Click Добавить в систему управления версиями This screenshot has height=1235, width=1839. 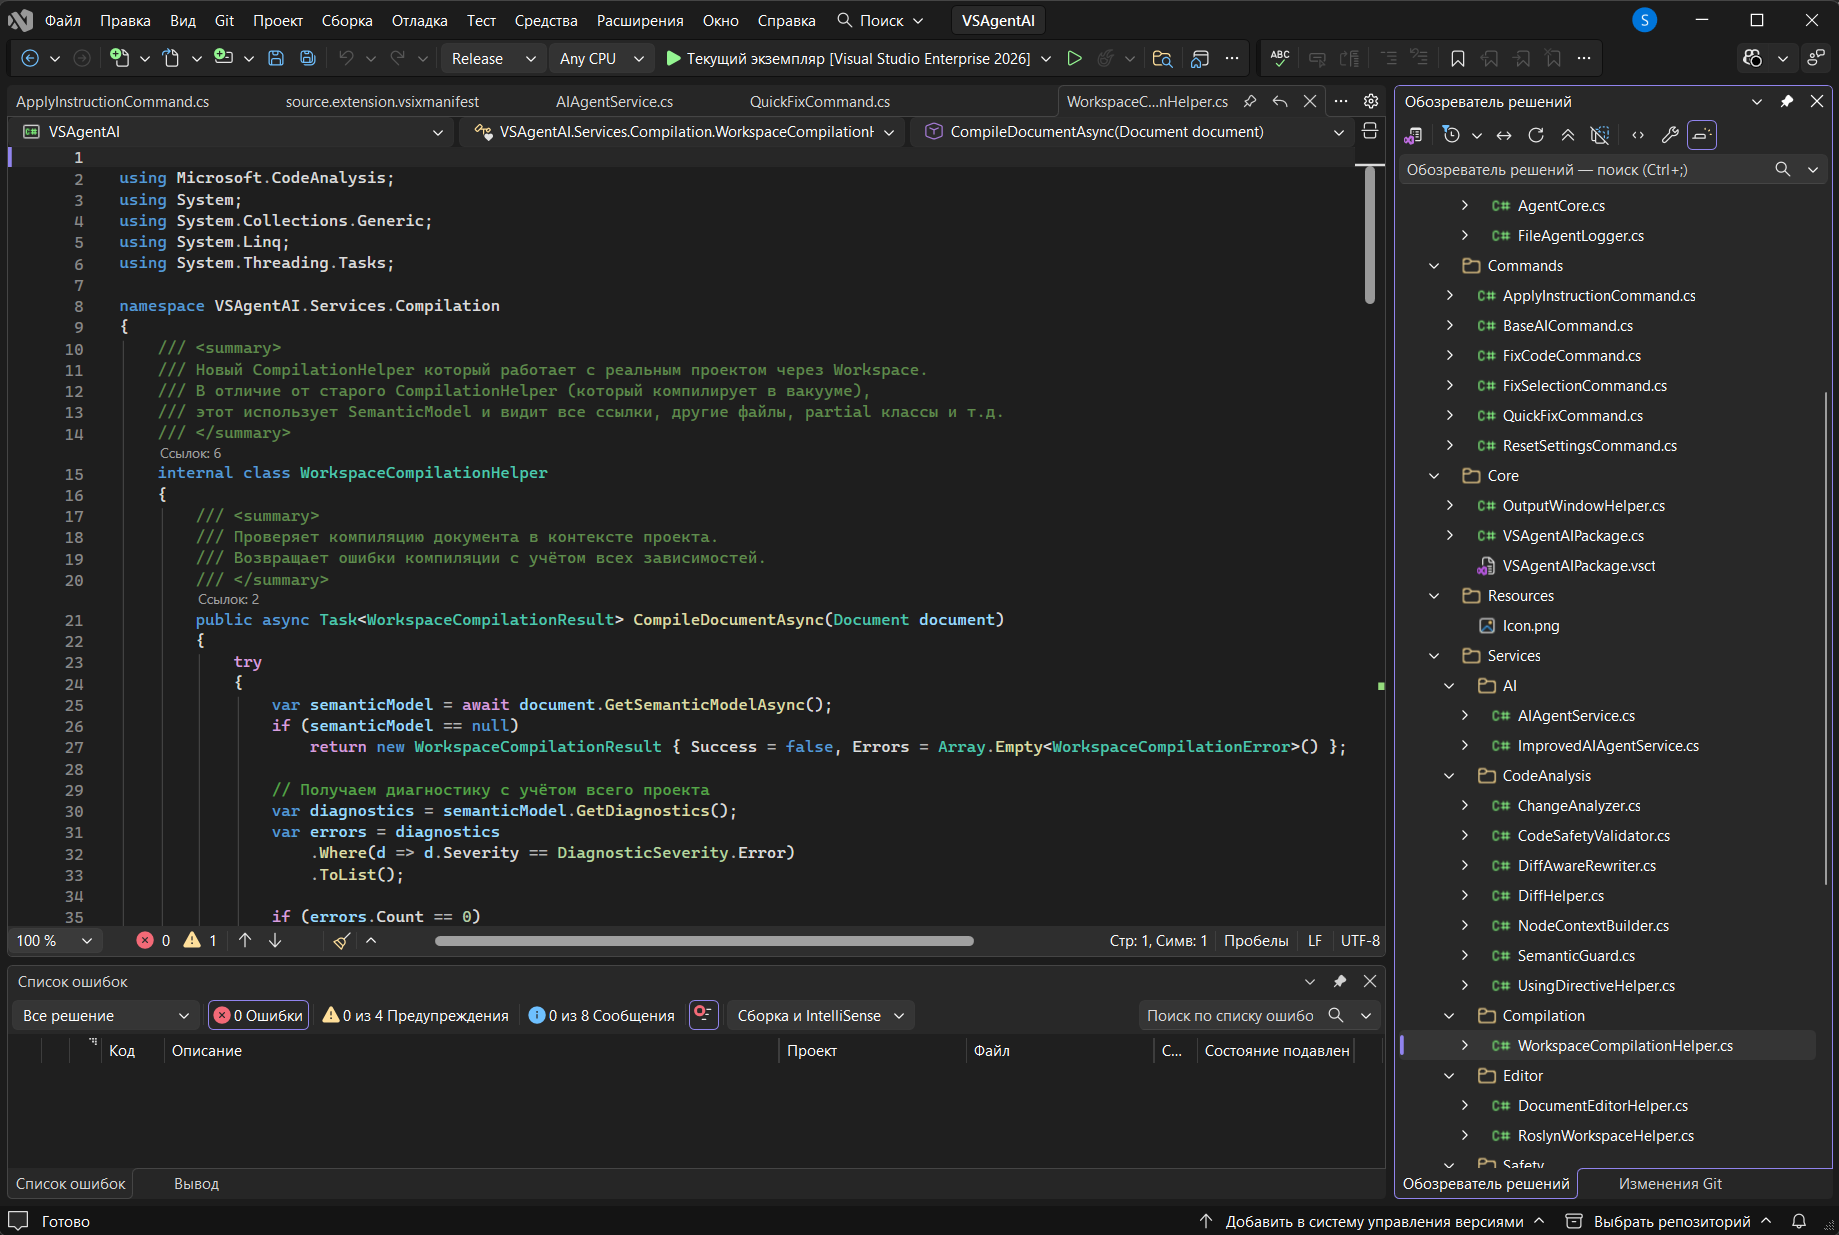[1373, 1221]
